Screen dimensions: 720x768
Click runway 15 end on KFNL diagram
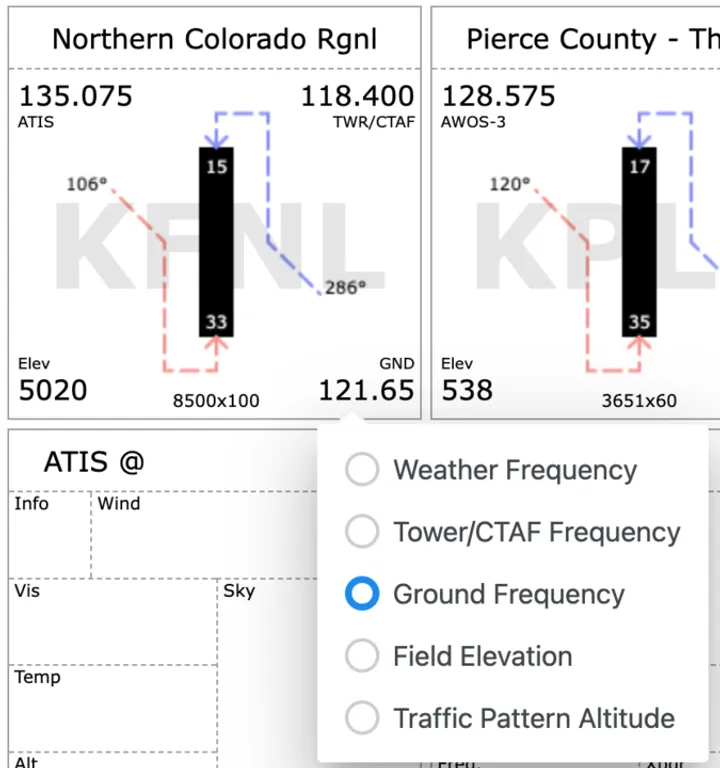(217, 166)
